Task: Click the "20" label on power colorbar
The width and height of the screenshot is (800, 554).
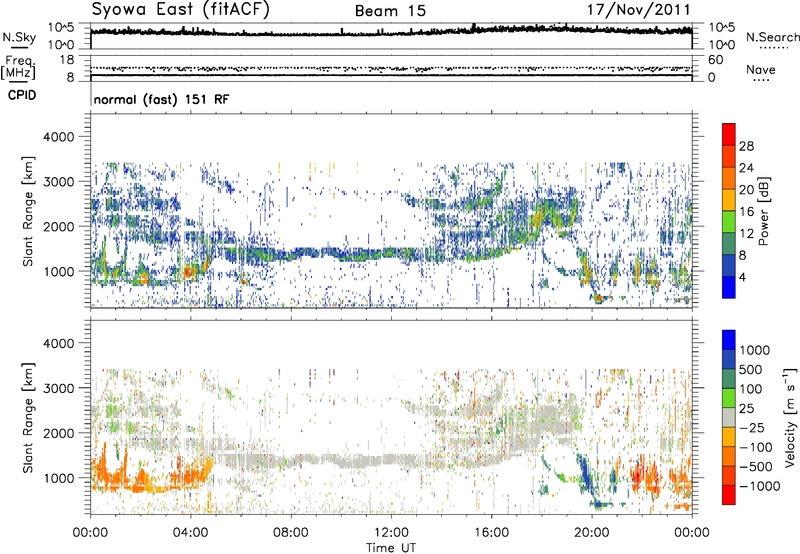Action: 746,190
